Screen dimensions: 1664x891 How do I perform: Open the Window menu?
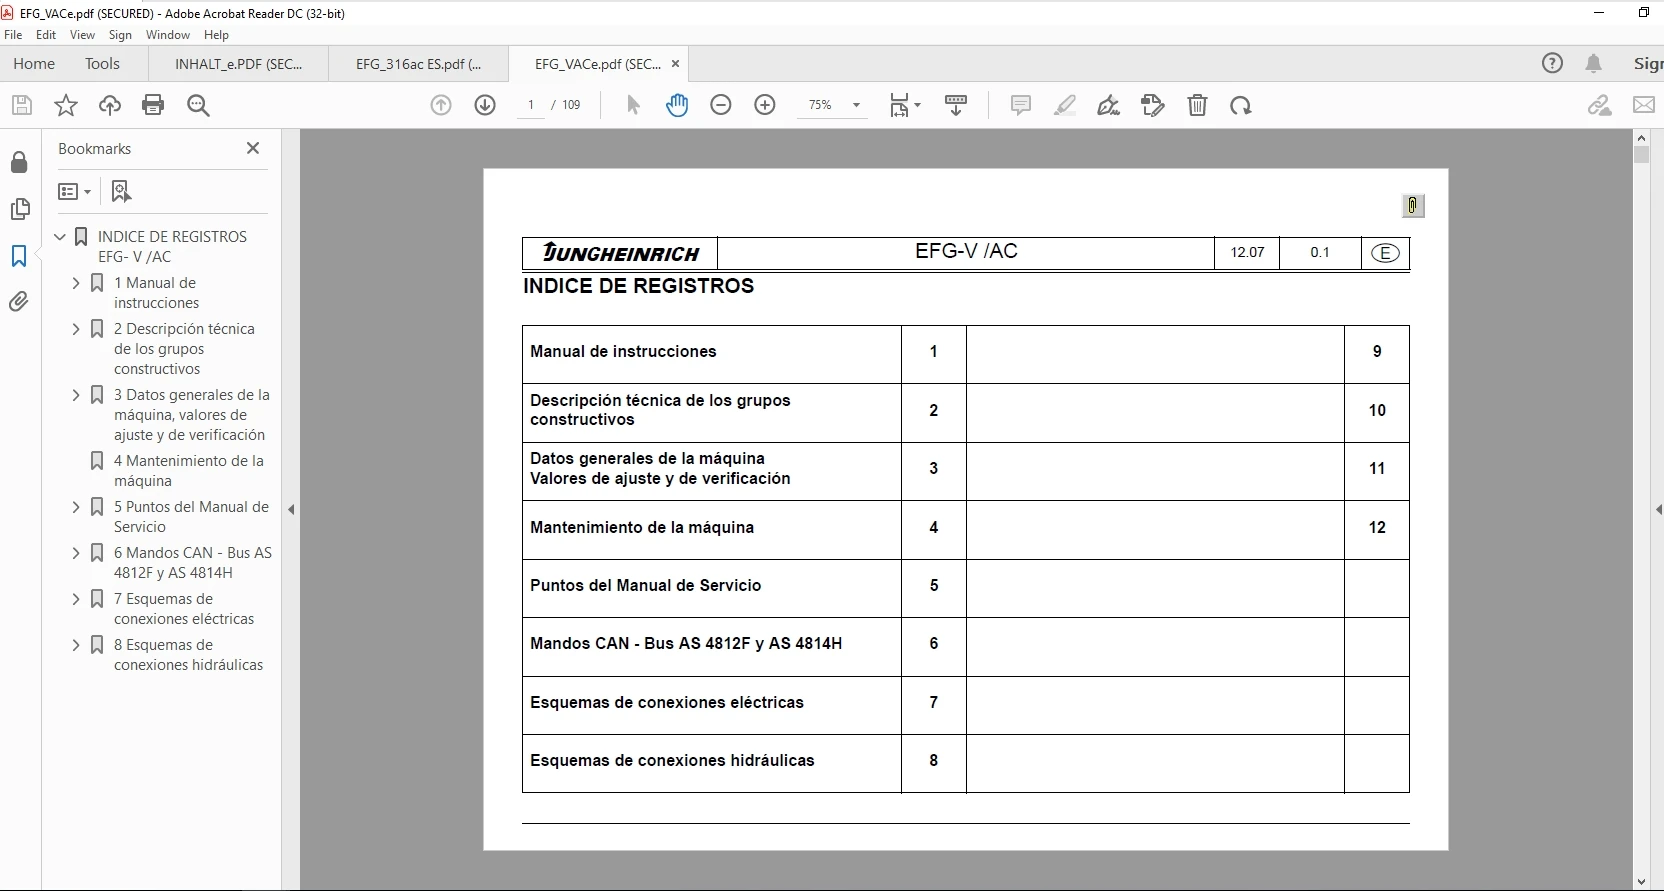pos(167,34)
